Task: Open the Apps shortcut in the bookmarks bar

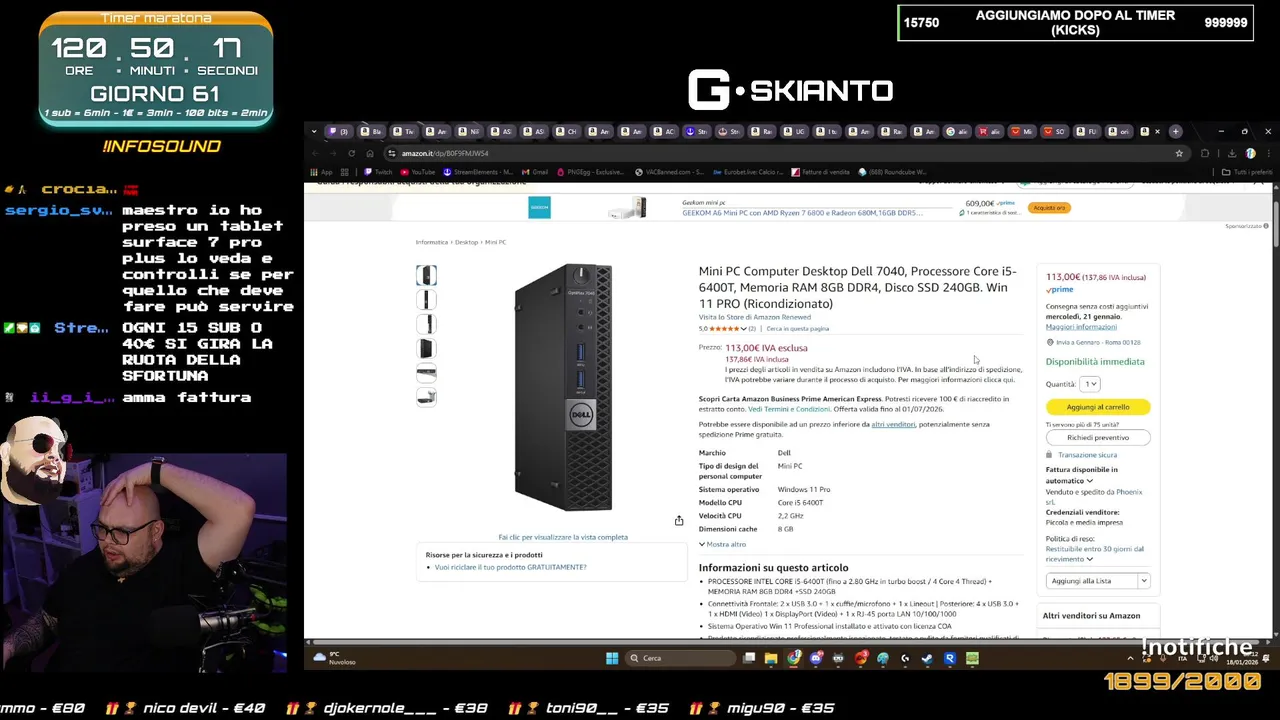Action: (x=322, y=172)
